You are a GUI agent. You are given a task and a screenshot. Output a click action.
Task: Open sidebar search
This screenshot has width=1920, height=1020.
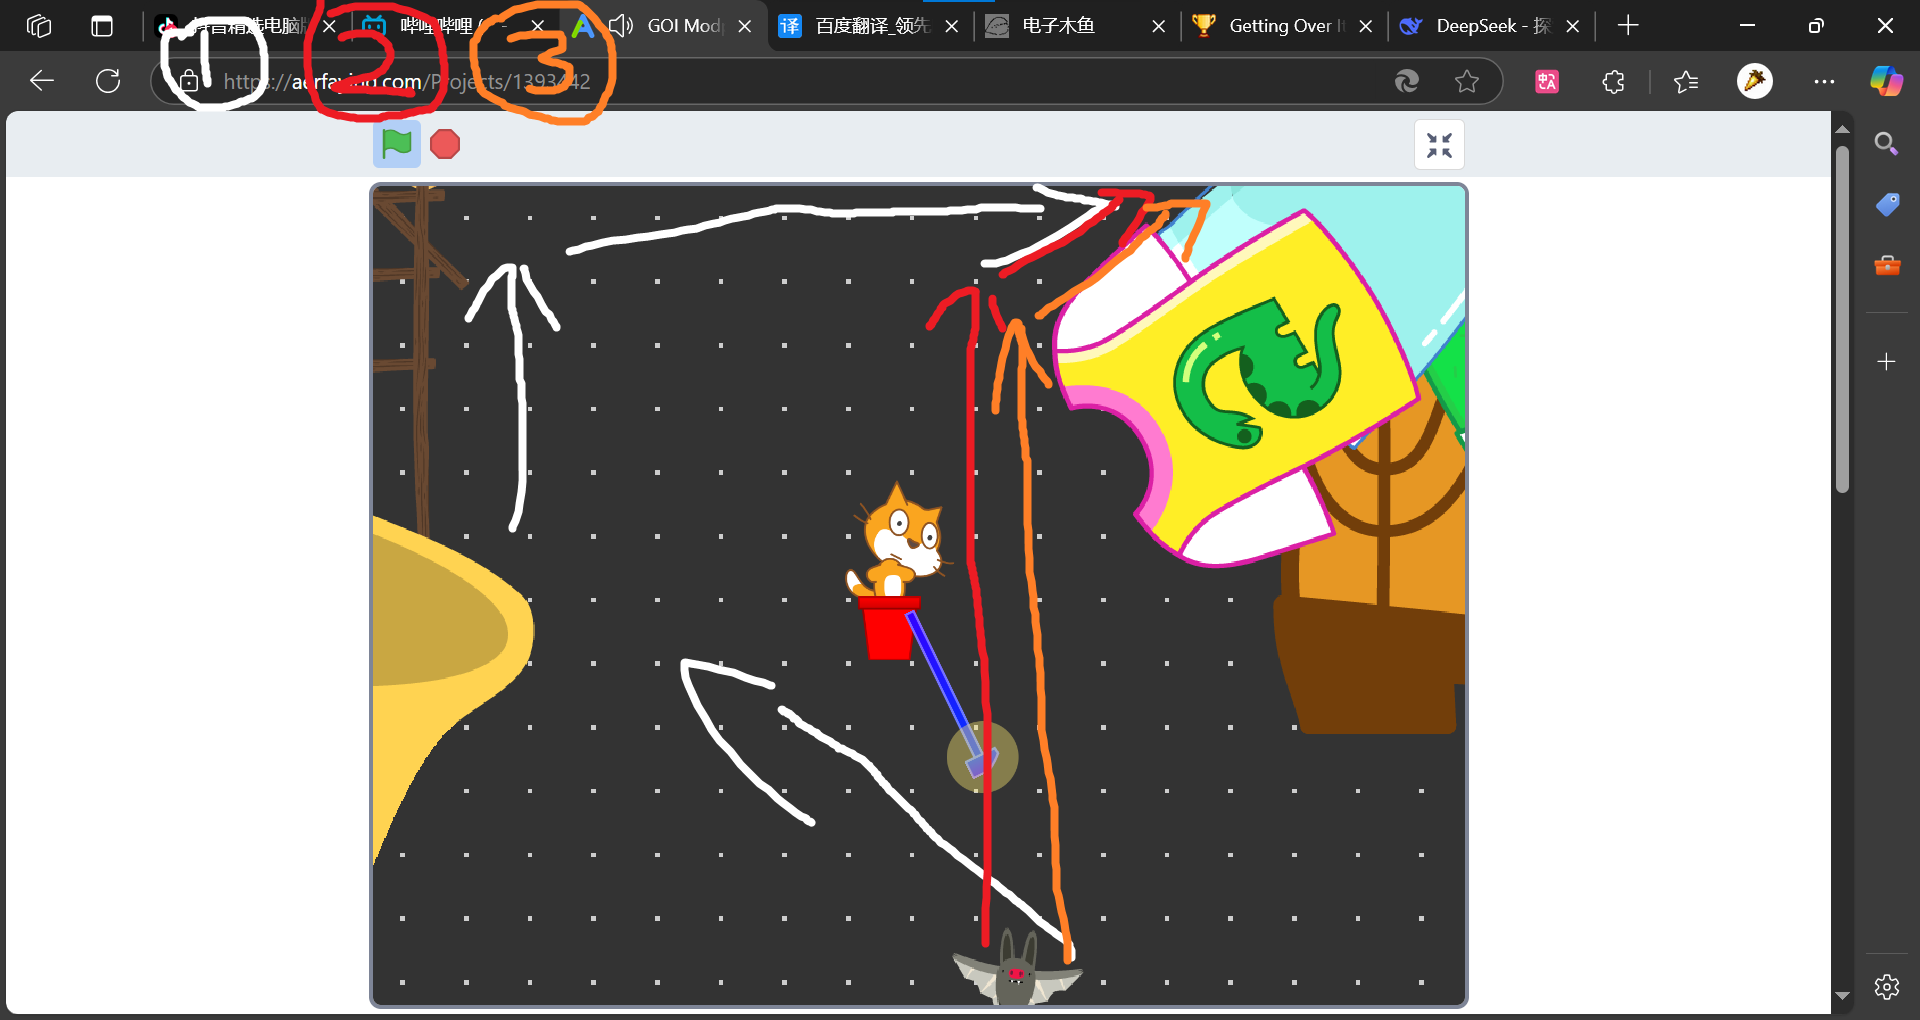coord(1887,144)
